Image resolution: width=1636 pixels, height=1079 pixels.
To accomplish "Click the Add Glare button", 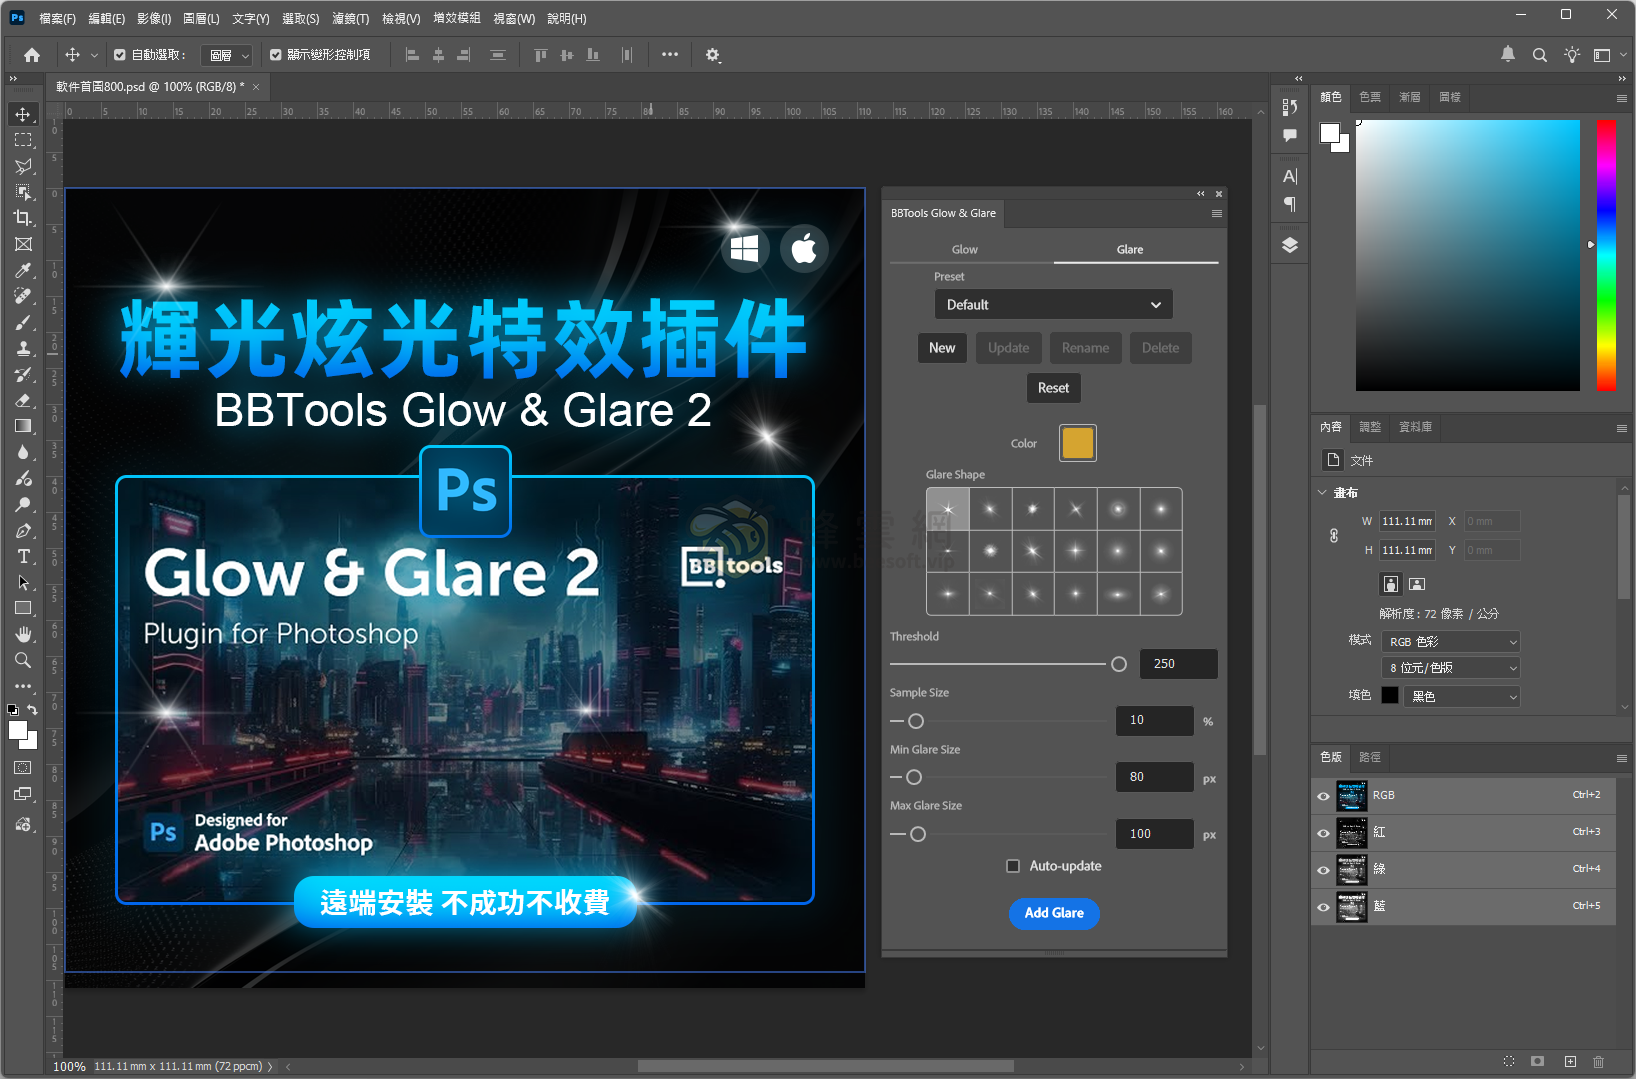I will point(1054,913).
